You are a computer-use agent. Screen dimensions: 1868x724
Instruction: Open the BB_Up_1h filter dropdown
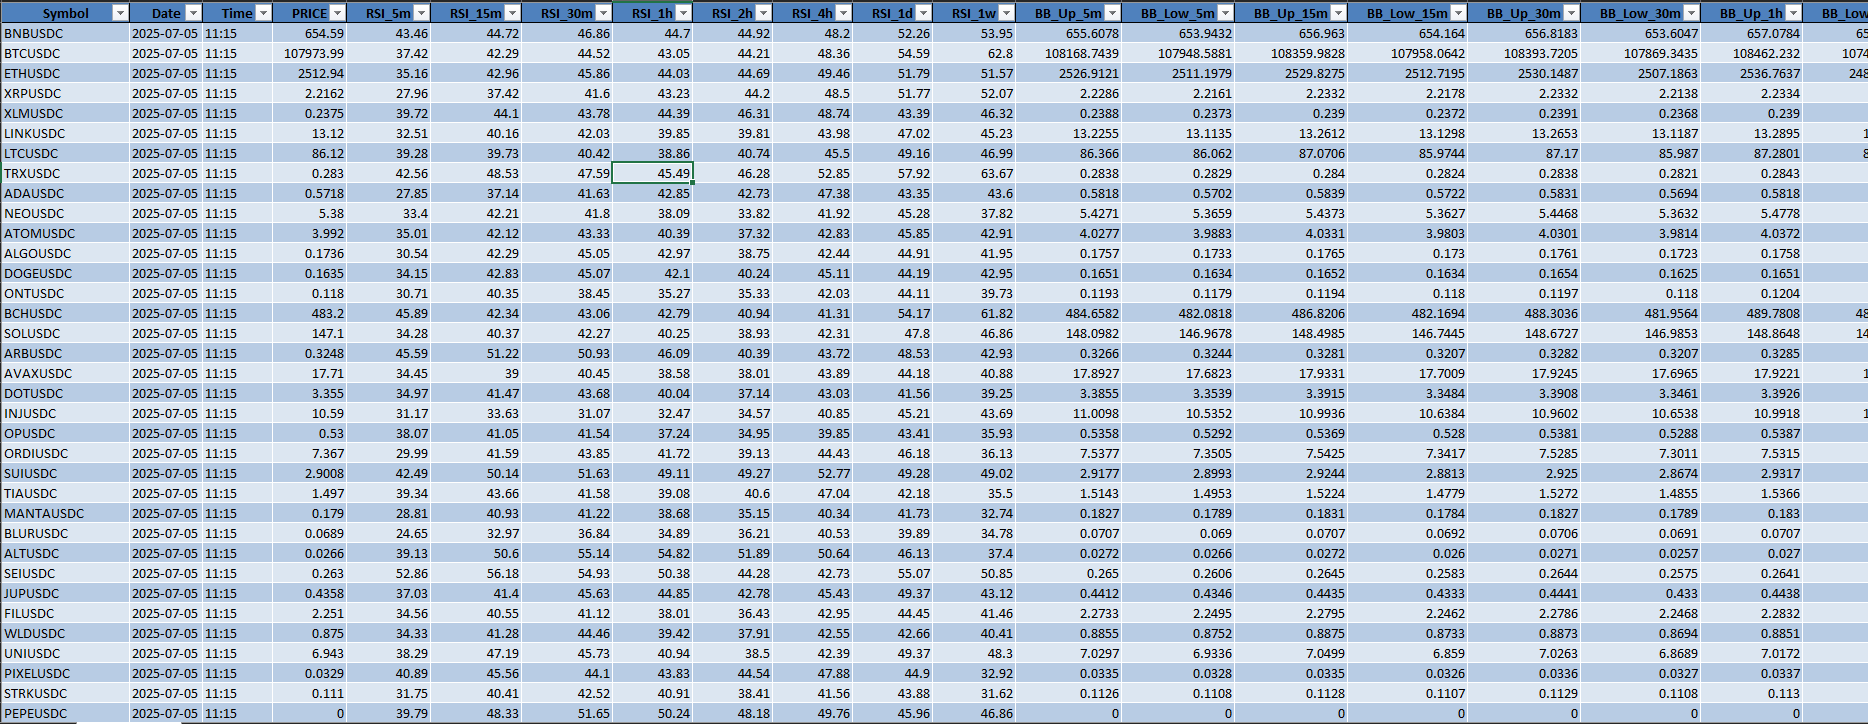tap(1793, 13)
